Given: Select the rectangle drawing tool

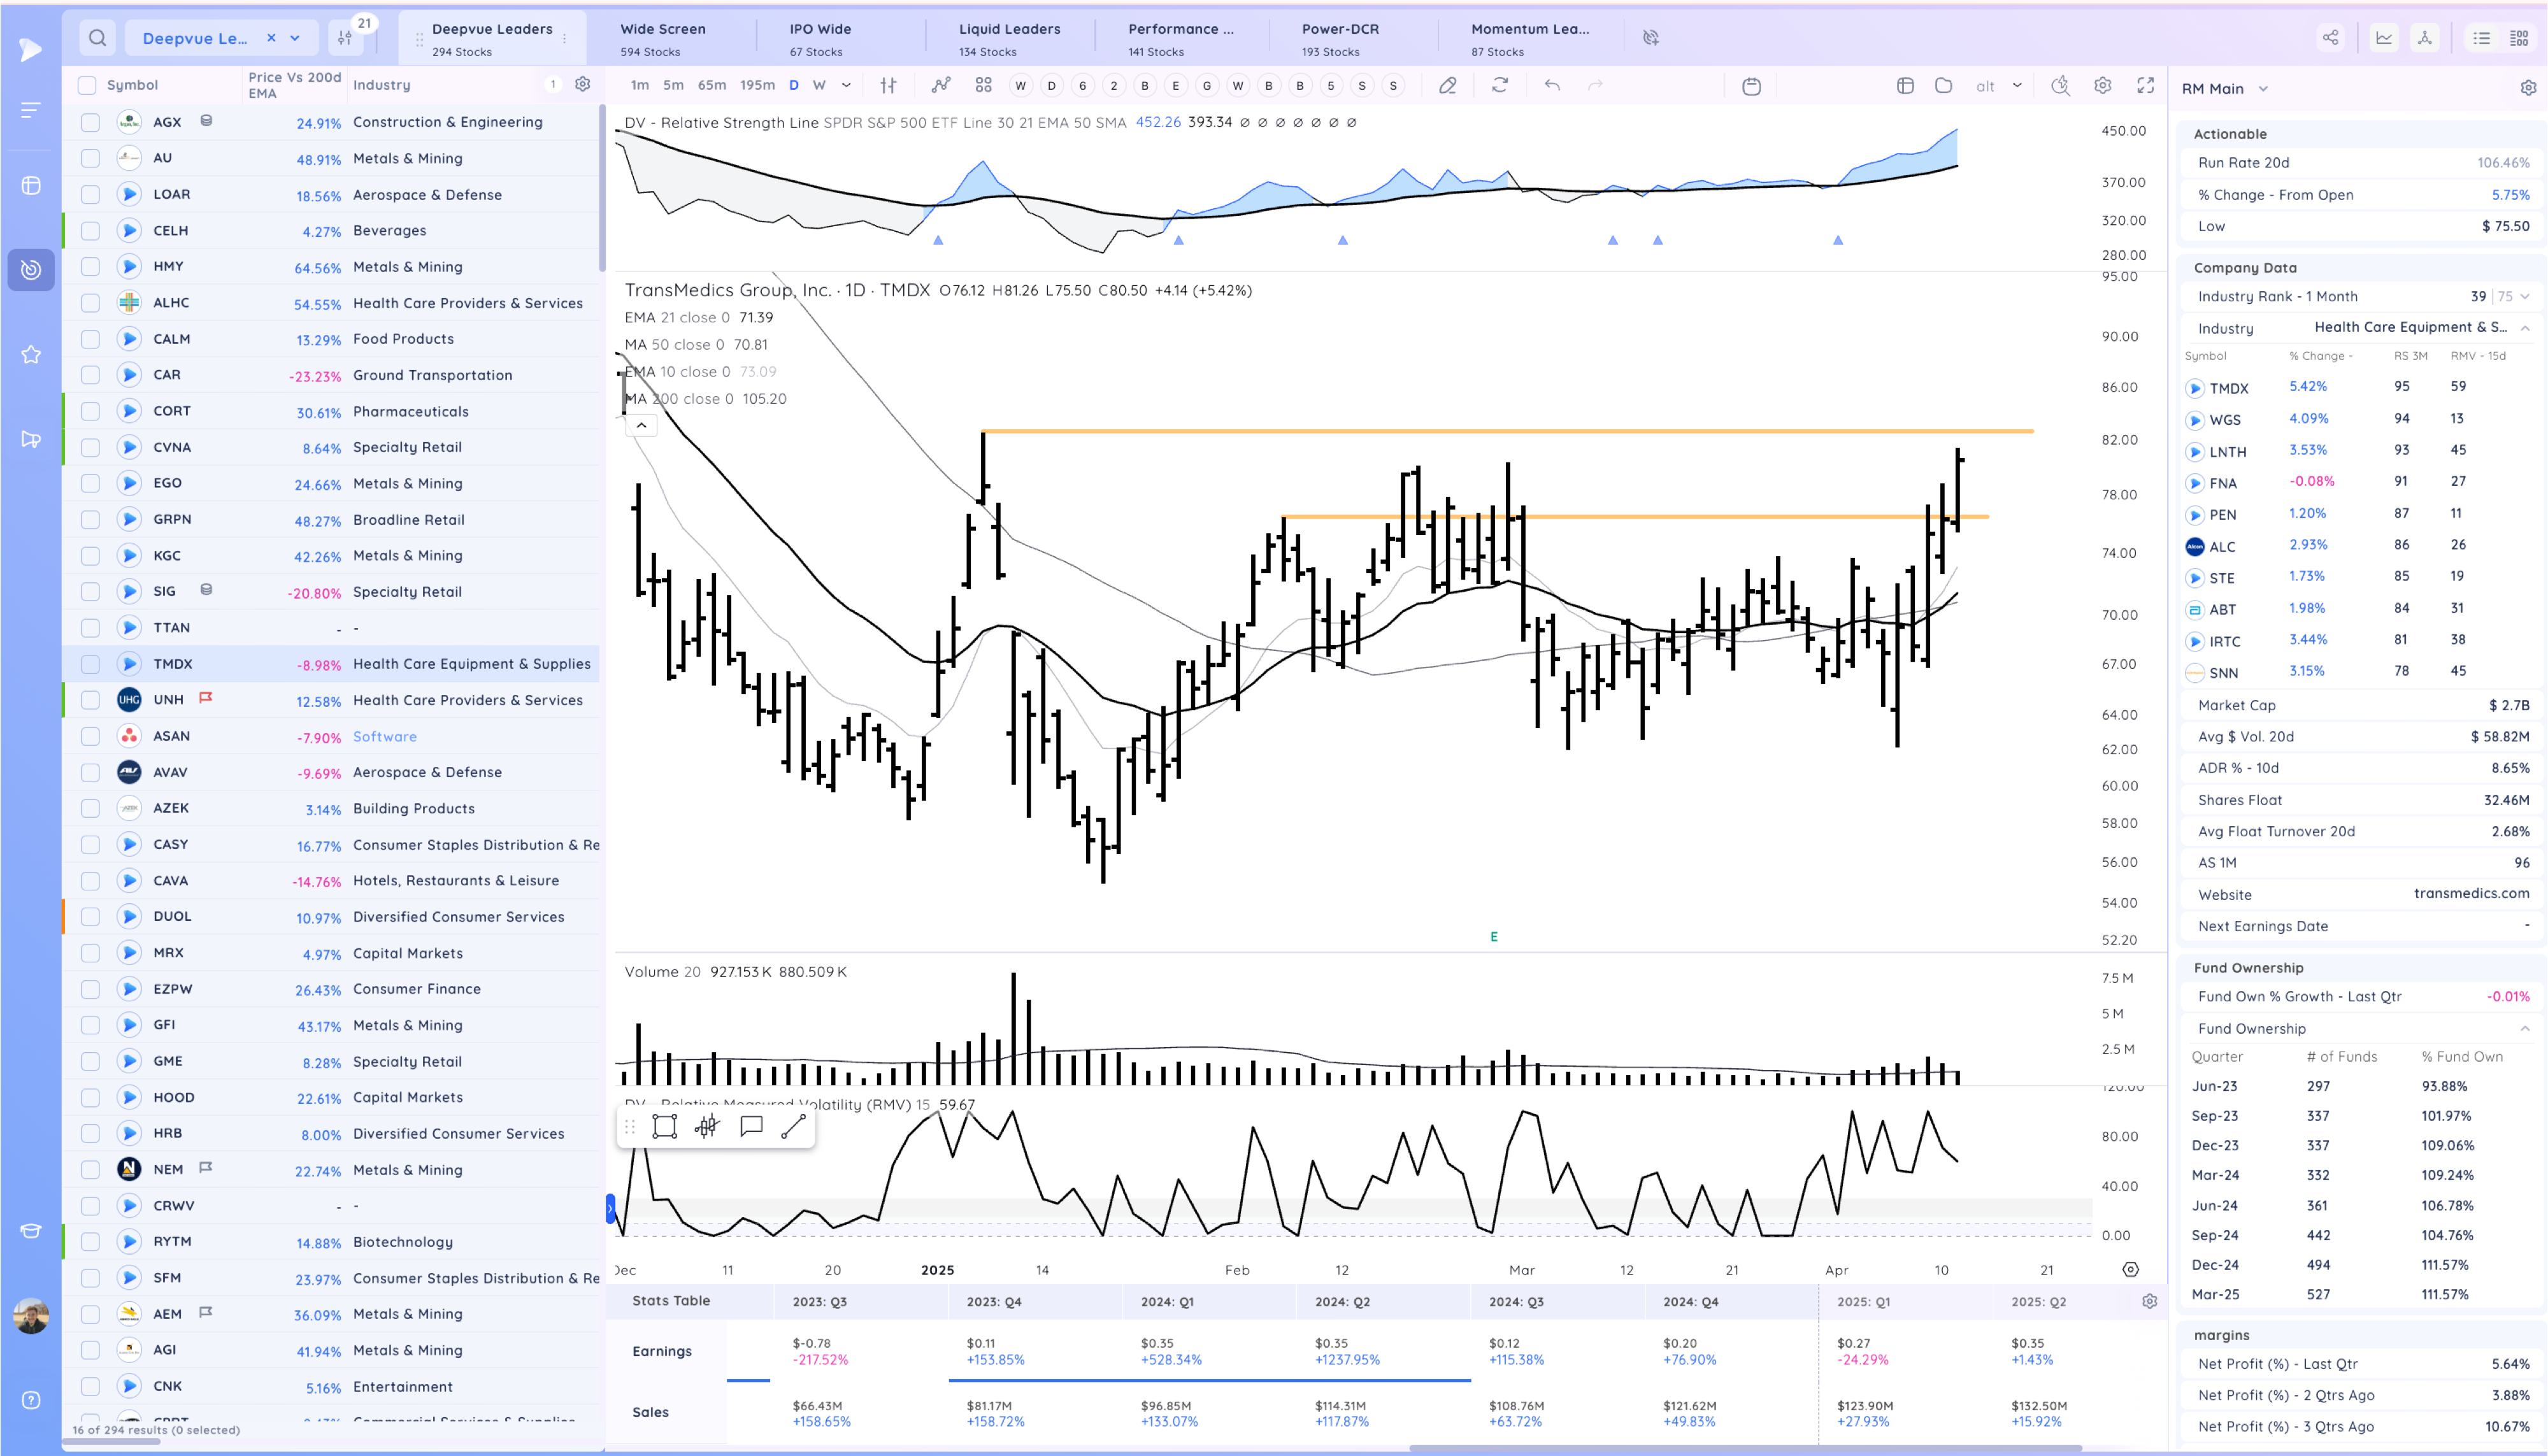Looking at the screenshot, I should point(664,1127).
